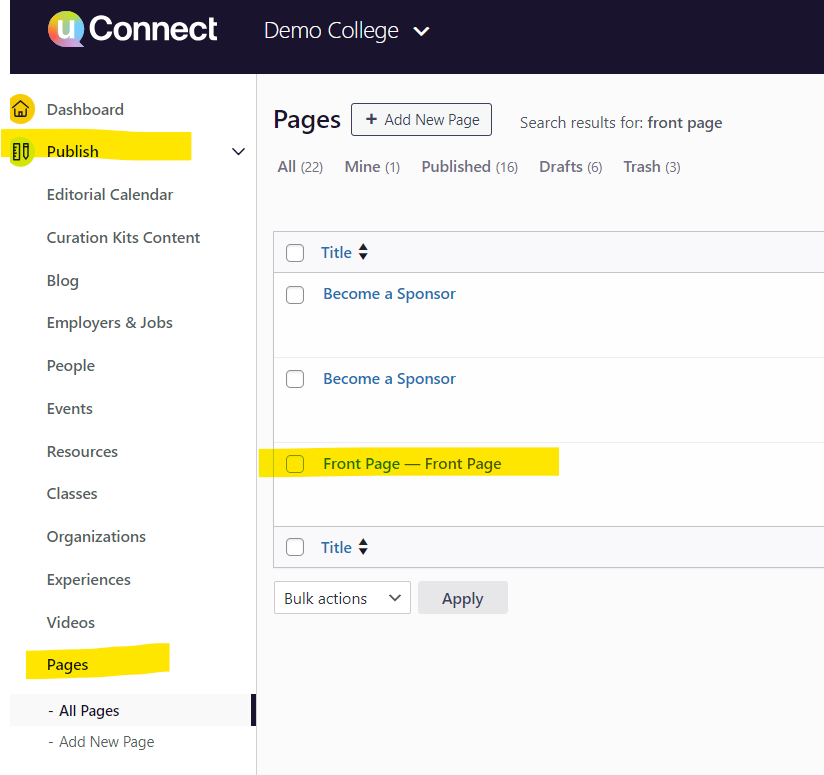Toggle select-all checkbox in bottom Title row
Image resolution: width=824 pixels, height=775 pixels.
tap(295, 547)
